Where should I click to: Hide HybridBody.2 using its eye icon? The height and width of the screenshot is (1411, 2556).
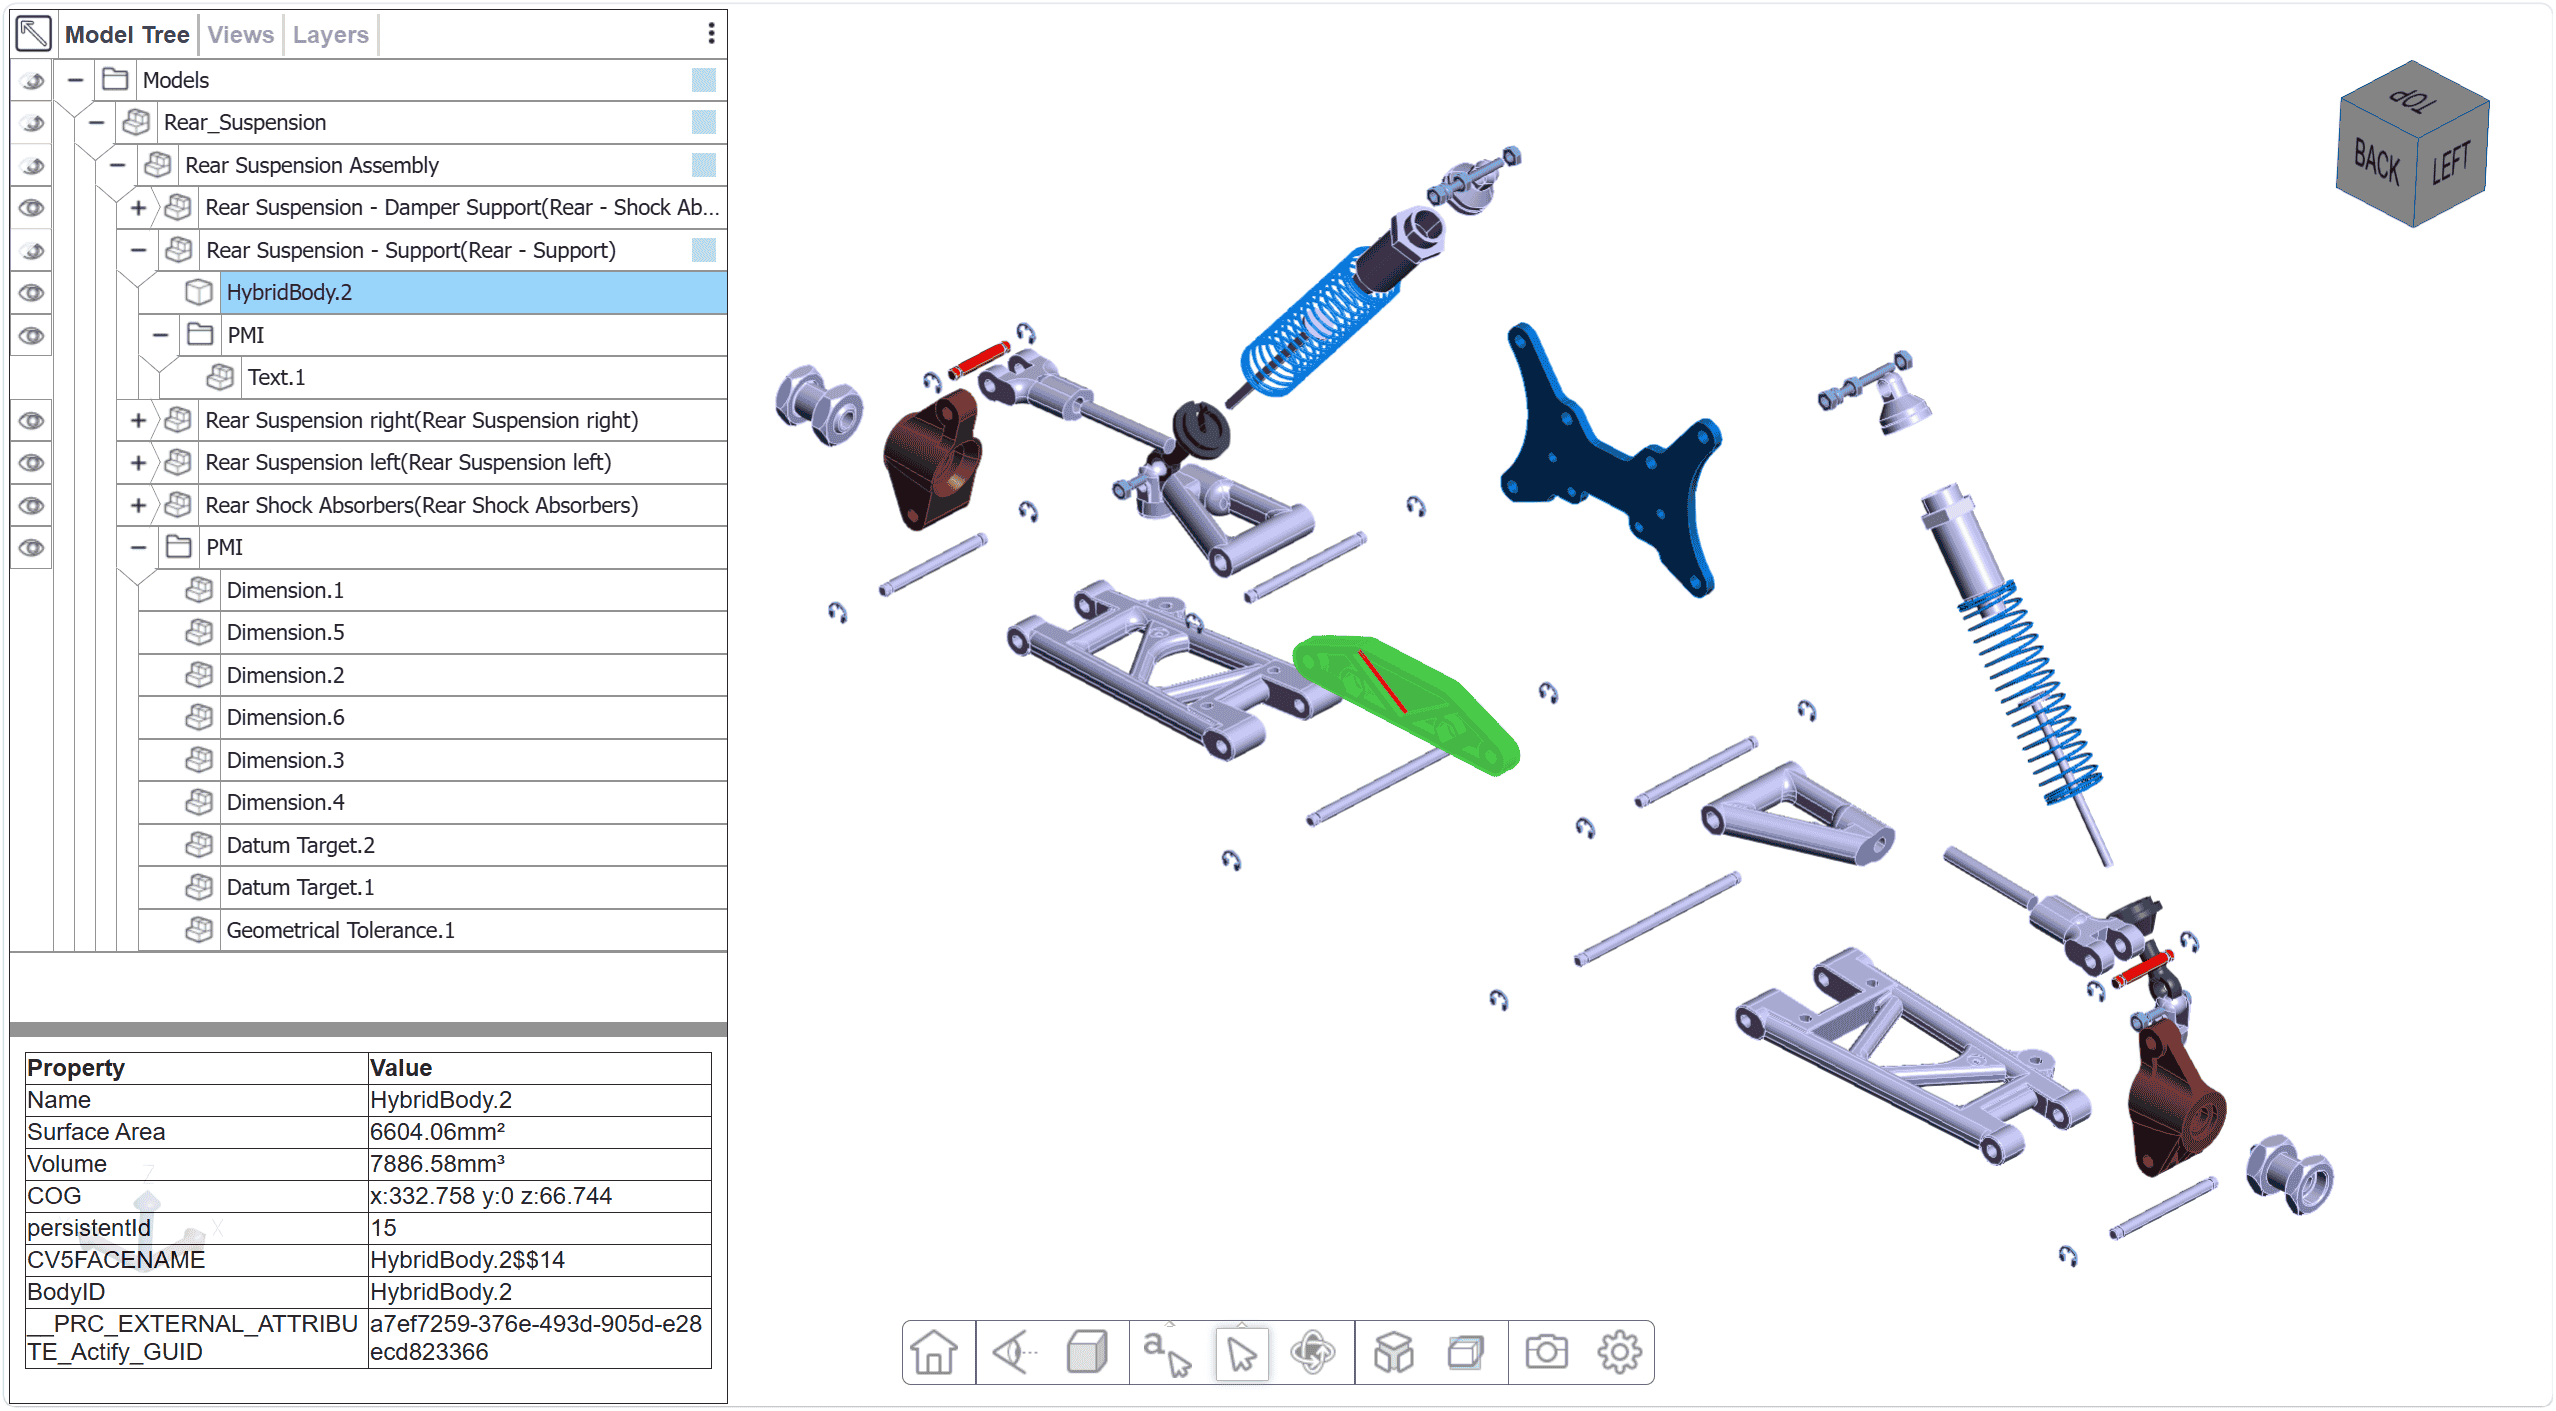pos(33,293)
